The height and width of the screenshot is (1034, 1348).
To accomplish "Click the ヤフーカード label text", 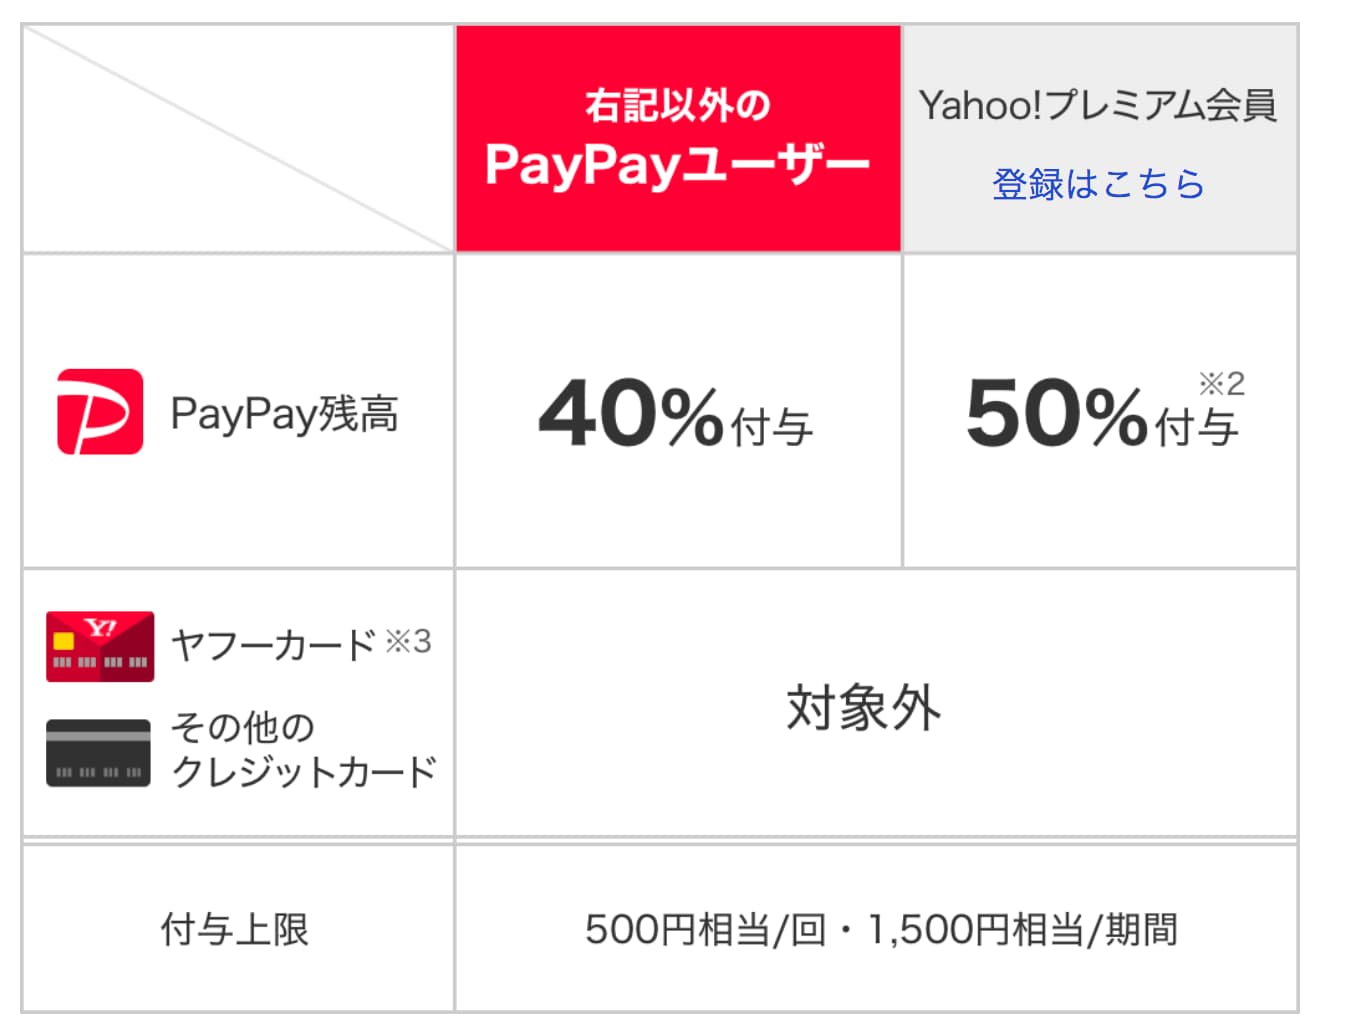I will pos(273,645).
